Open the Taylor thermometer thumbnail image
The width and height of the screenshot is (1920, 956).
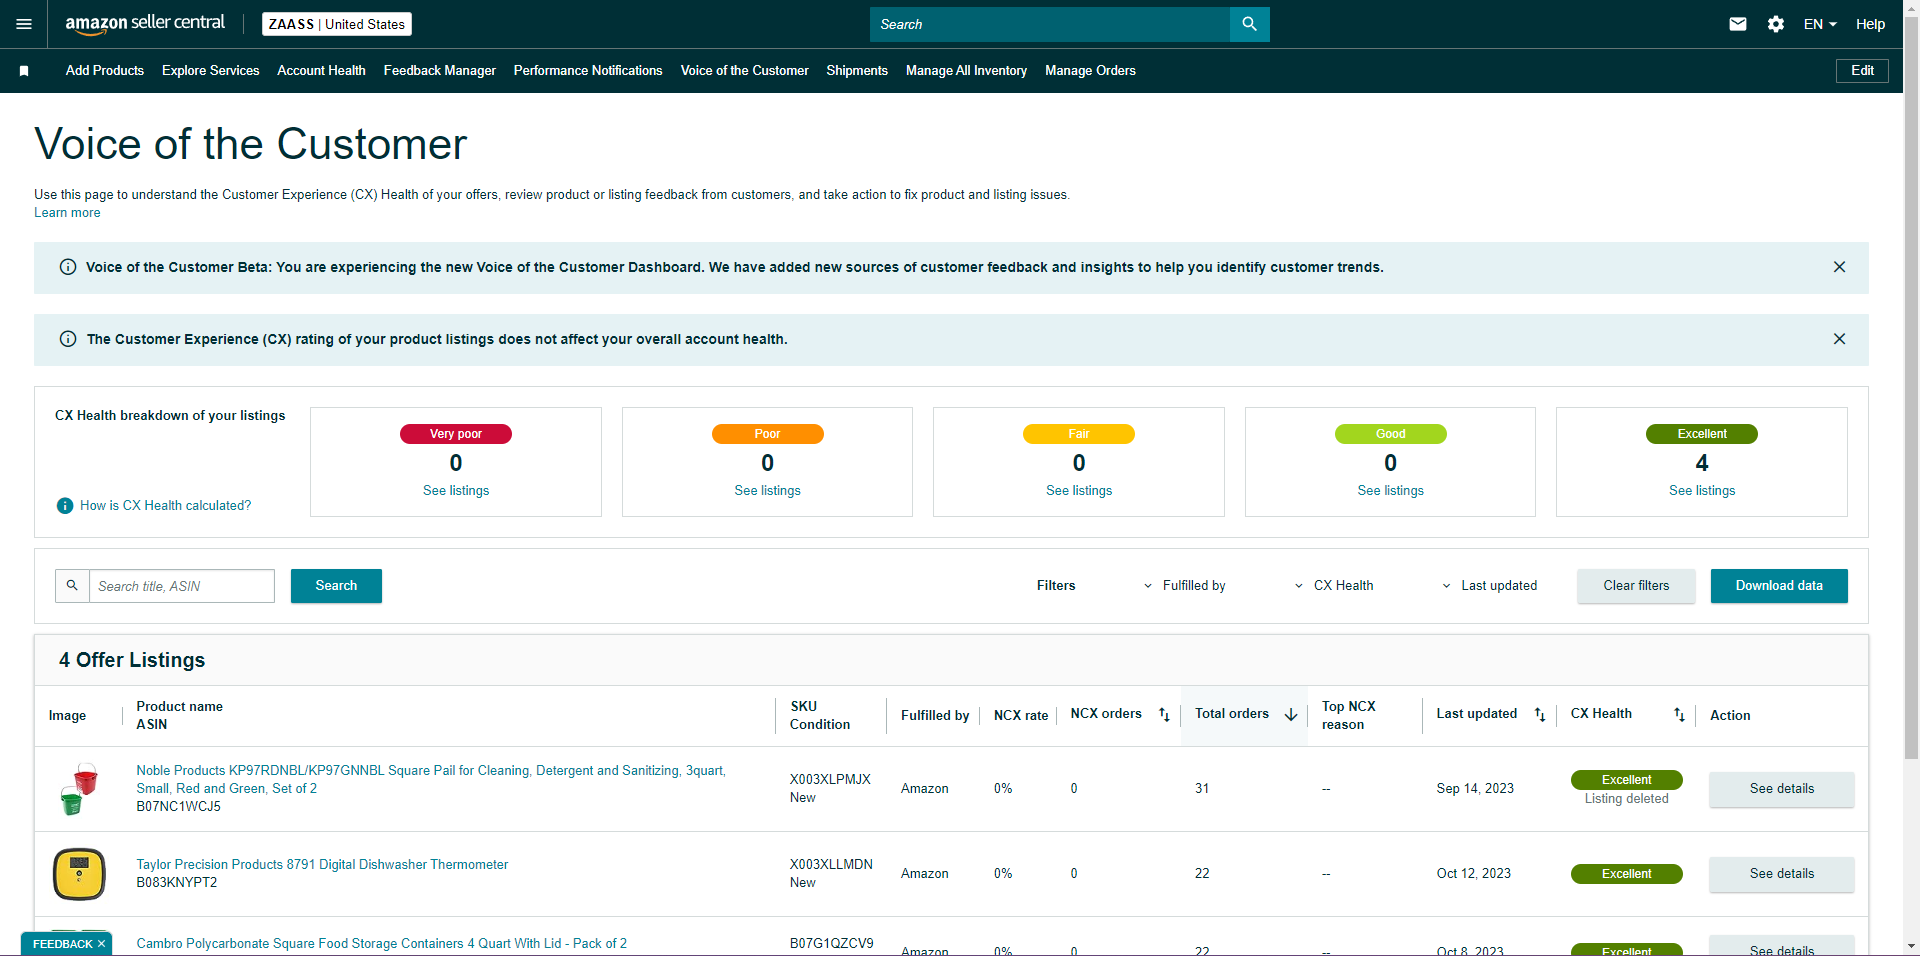79,874
